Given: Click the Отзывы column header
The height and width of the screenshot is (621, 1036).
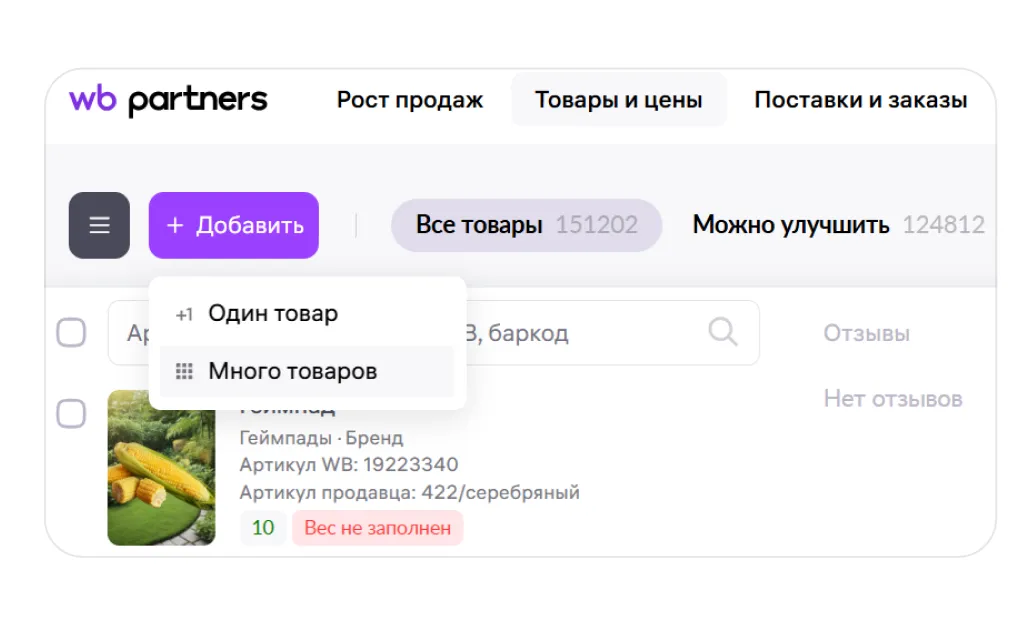Looking at the screenshot, I should pos(866,333).
